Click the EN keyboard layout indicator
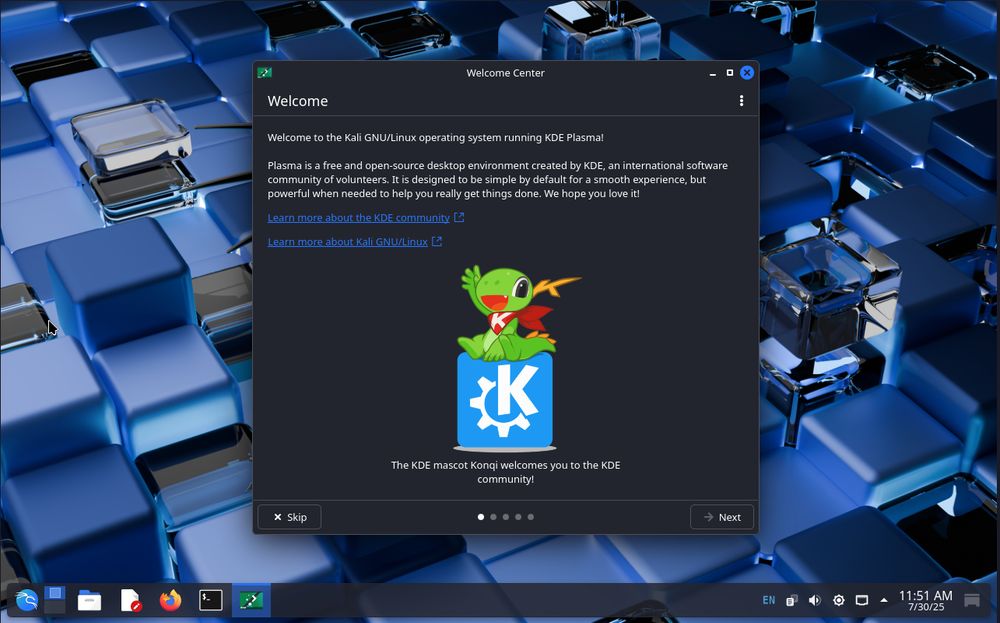This screenshot has width=1000, height=623. click(769, 600)
